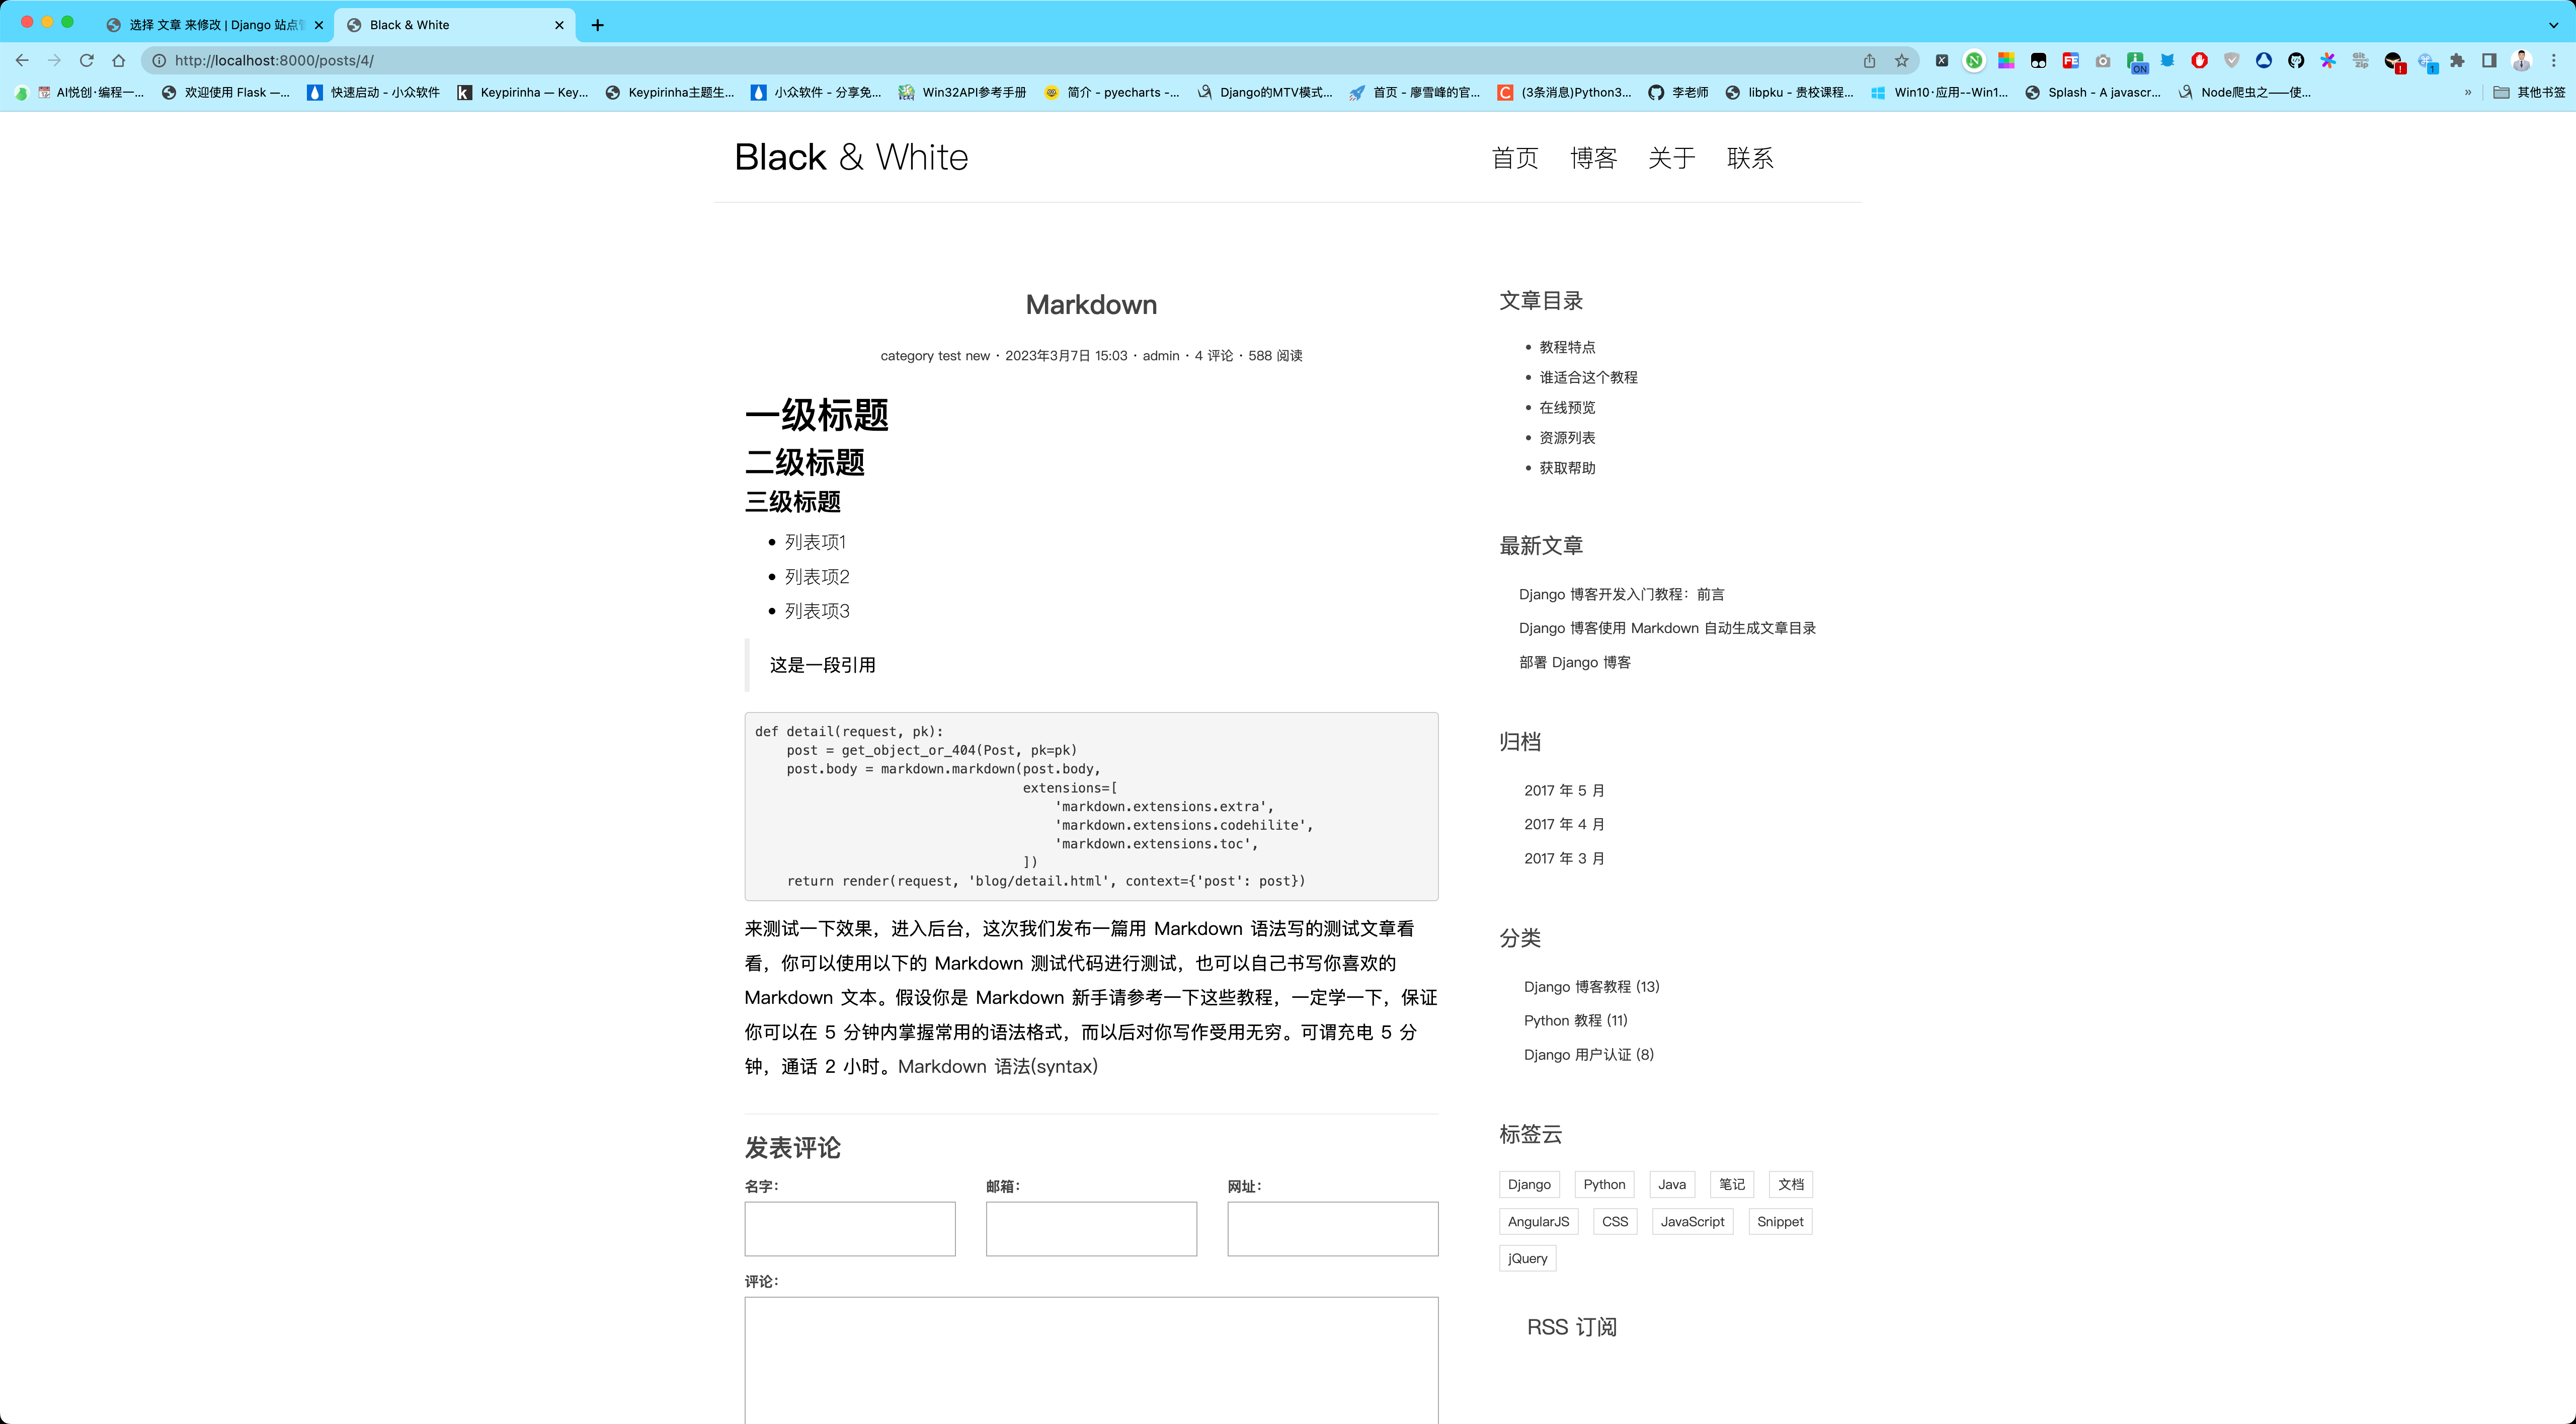The width and height of the screenshot is (2576, 1424).
Task: Open the 2017 年 3 月 archive
Action: click(1564, 858)
